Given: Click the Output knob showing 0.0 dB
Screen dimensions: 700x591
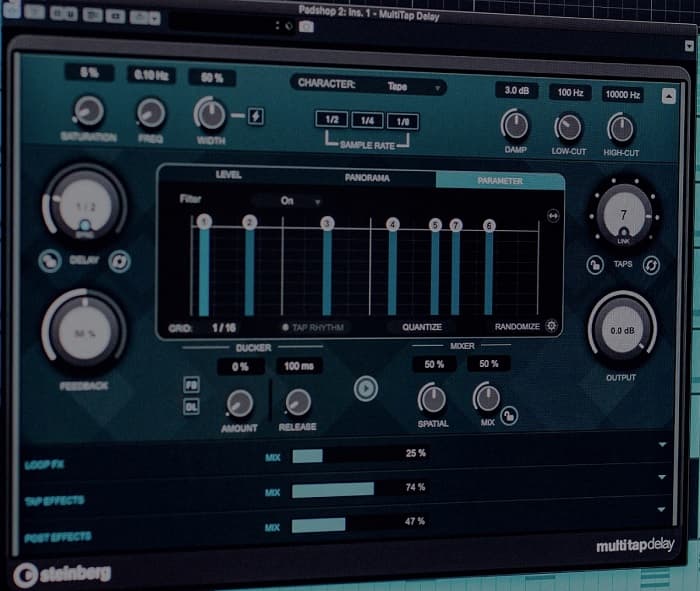Looking at the screenshot, I should 622,330.
